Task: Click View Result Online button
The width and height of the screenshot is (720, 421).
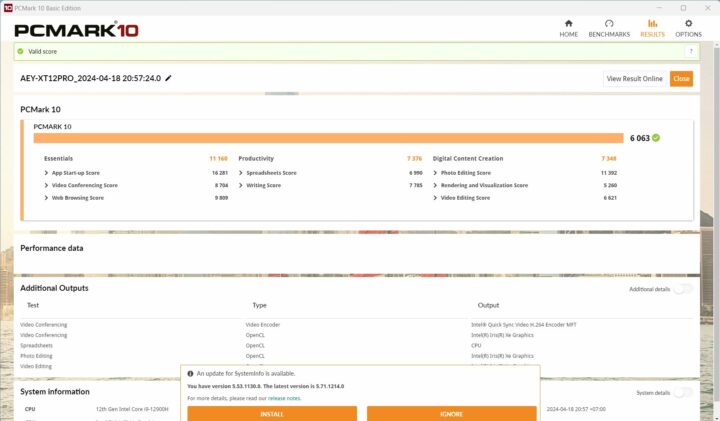Action: pyautogui.click(x=634, y=79)
